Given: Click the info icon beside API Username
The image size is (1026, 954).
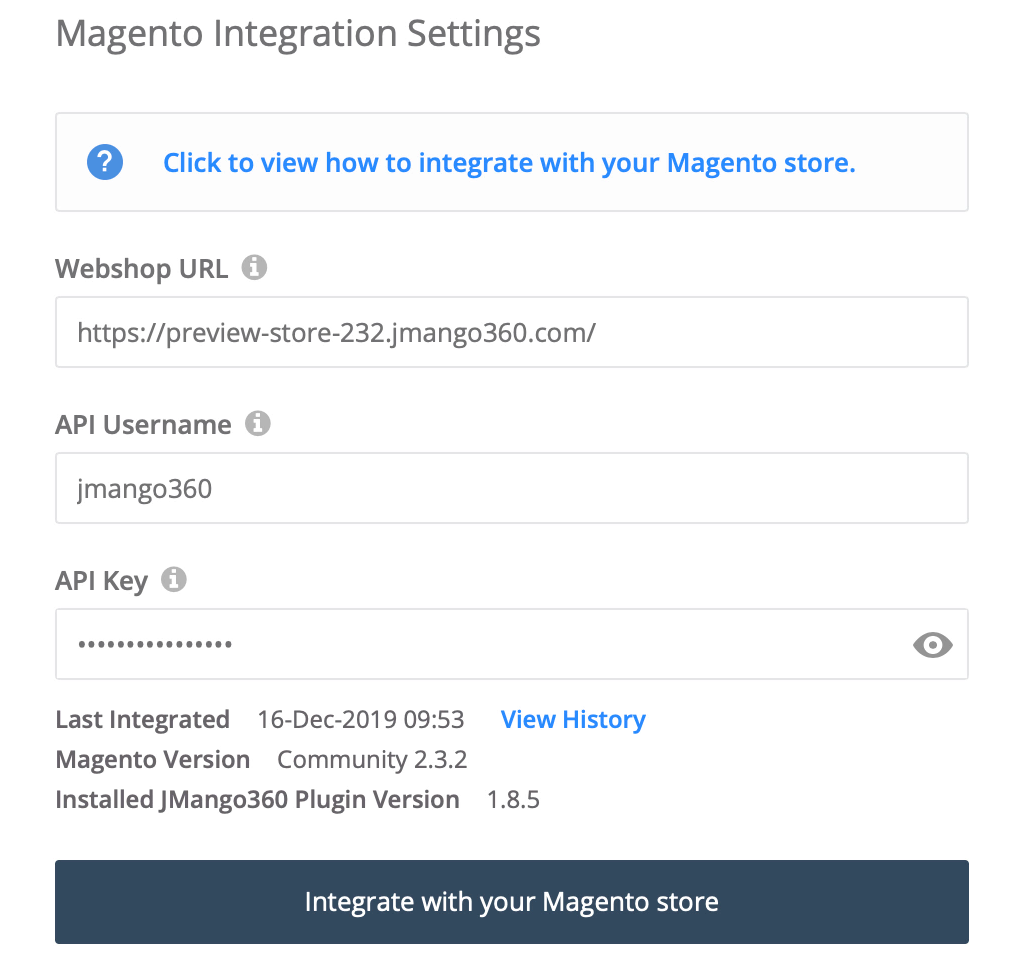Looking at the screenshot, I should click(x=259, y=423).
